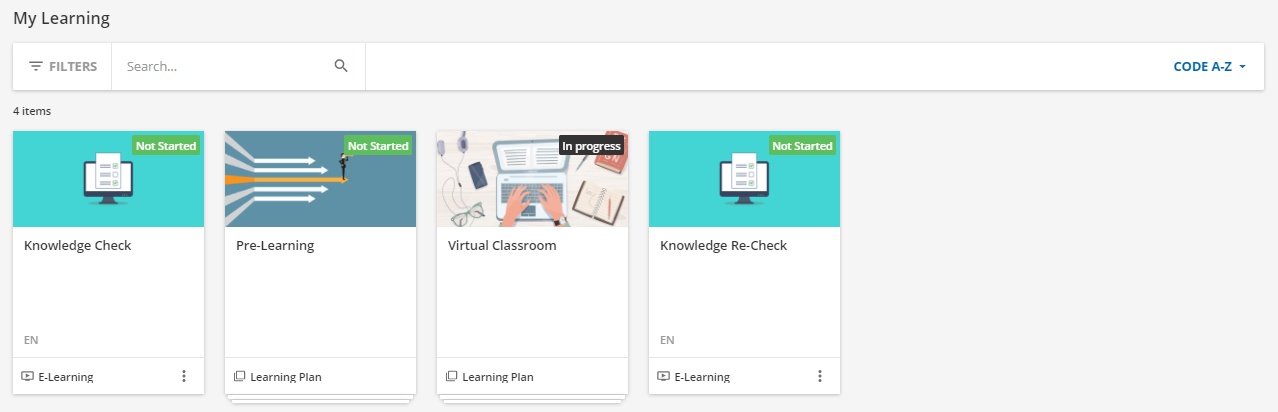Click the Pre-Learning title link

coord(275,246)
